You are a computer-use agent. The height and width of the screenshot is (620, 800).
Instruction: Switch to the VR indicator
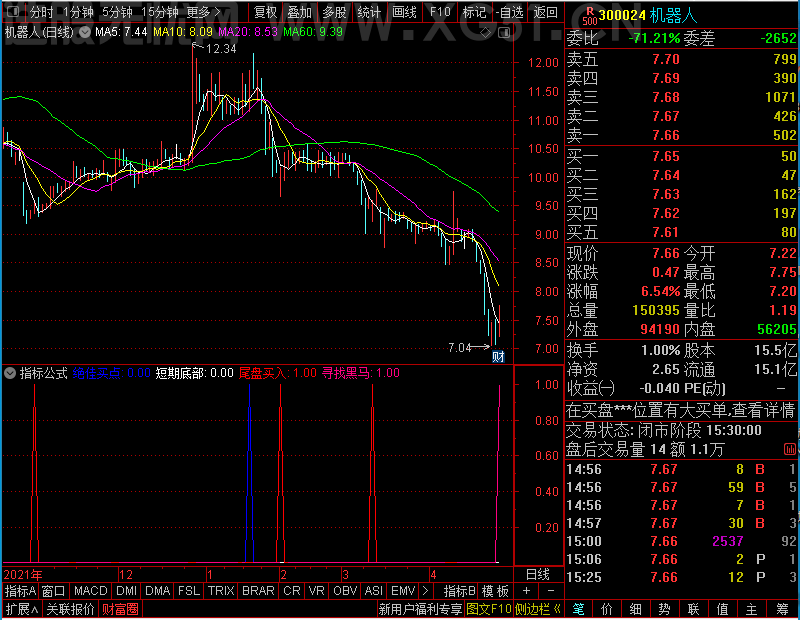pos(316,591)
